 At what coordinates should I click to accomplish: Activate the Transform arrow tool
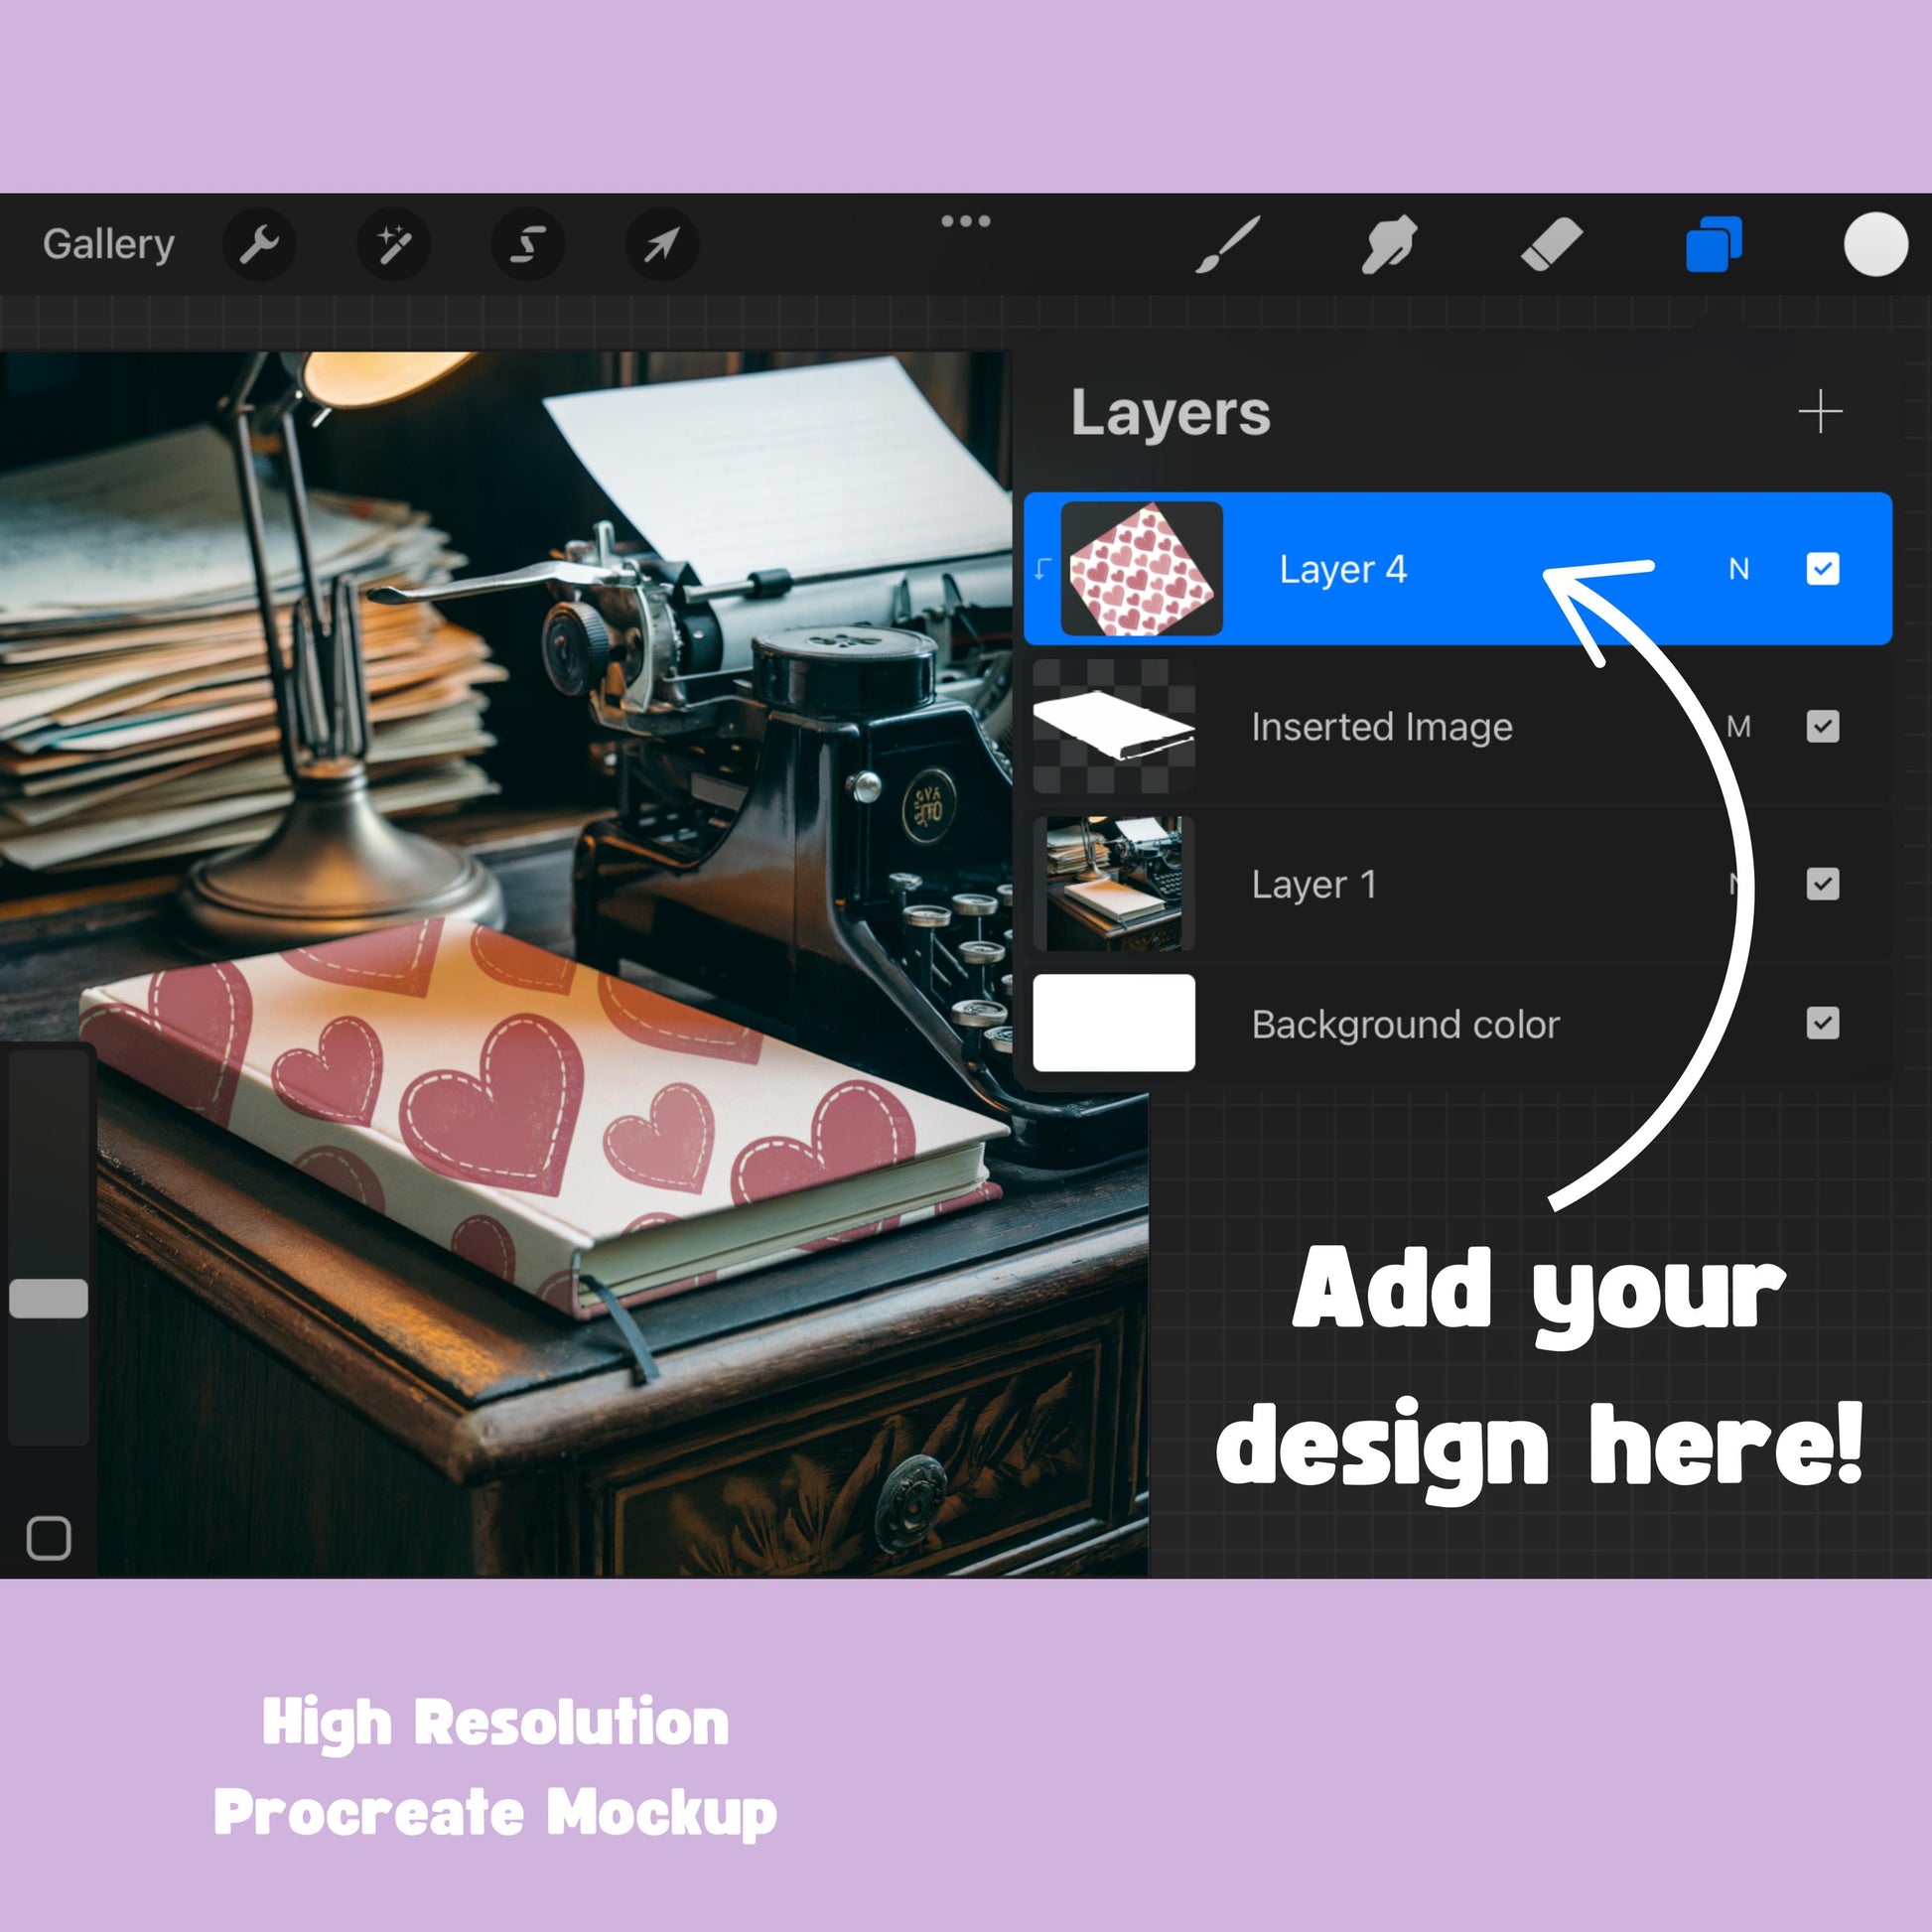(662, 244)
